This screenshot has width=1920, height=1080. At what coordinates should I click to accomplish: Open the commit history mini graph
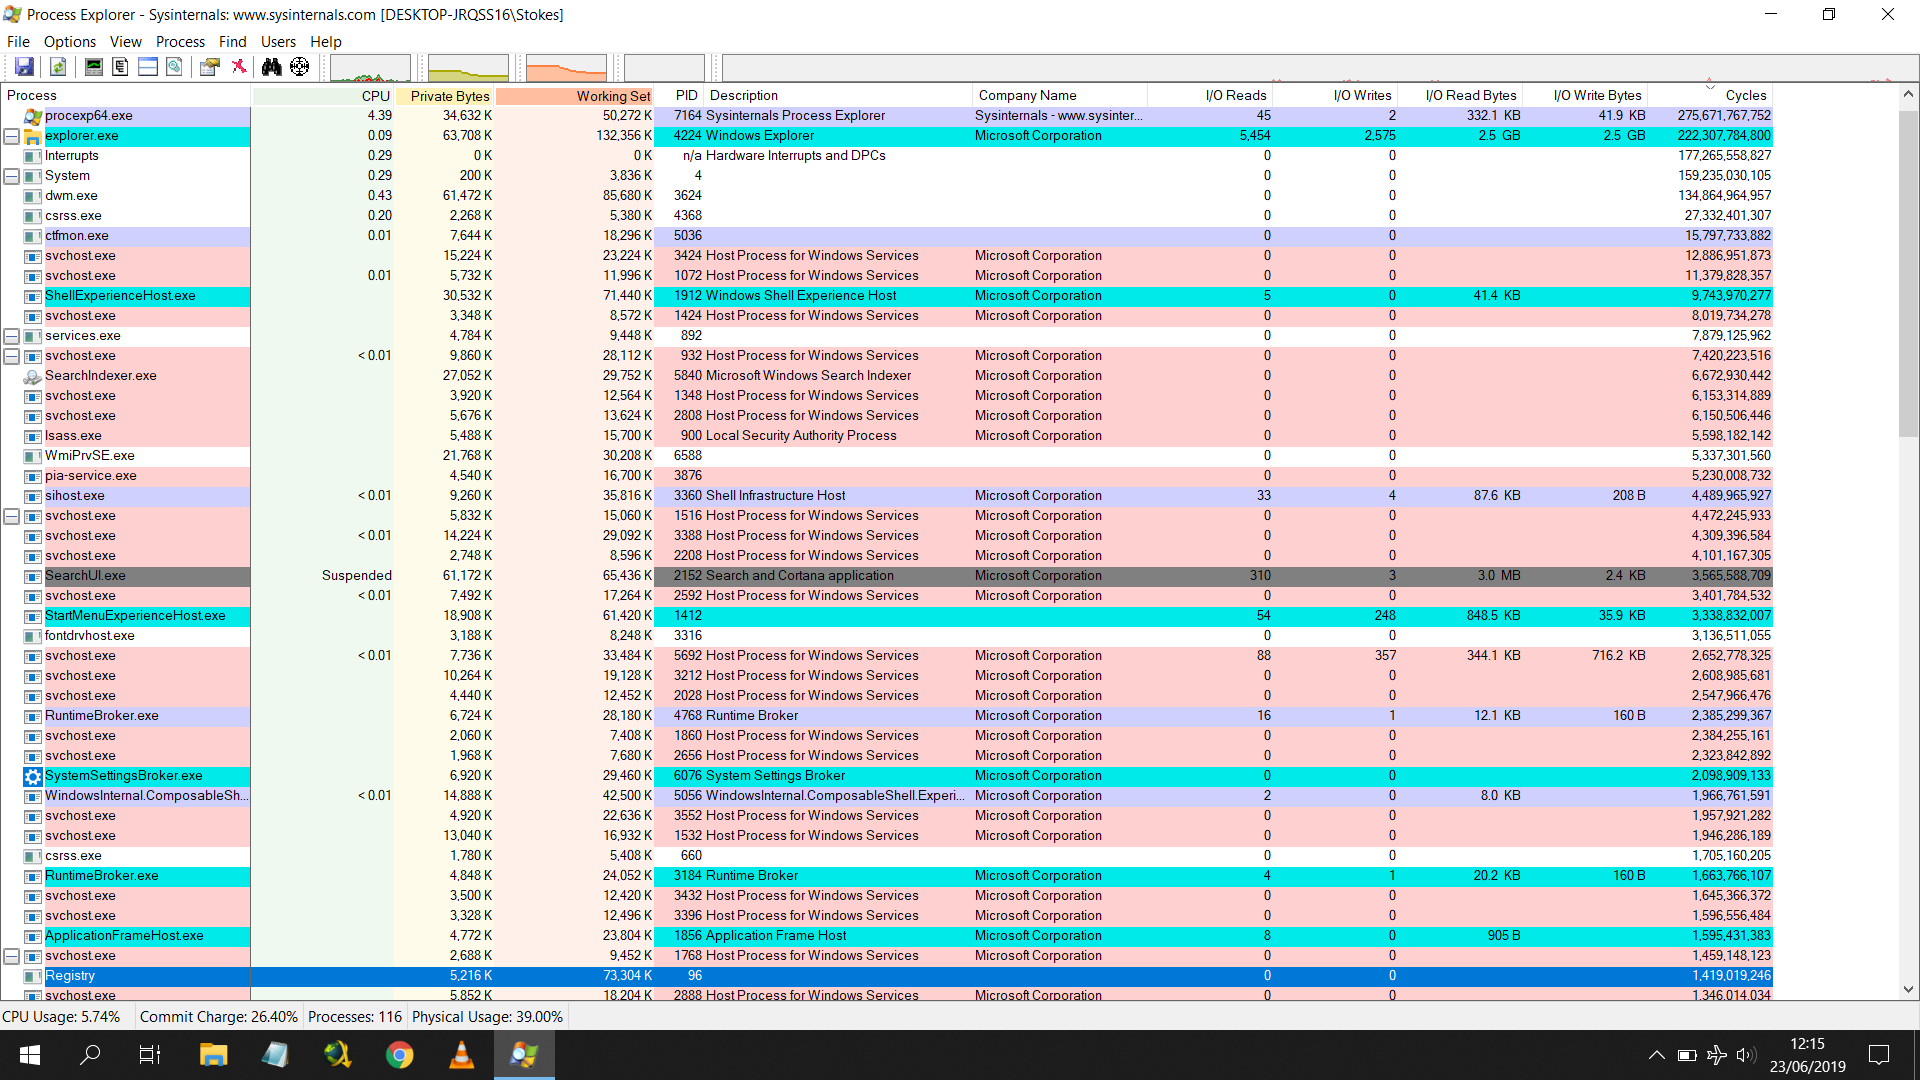click(x=468, y=68)
